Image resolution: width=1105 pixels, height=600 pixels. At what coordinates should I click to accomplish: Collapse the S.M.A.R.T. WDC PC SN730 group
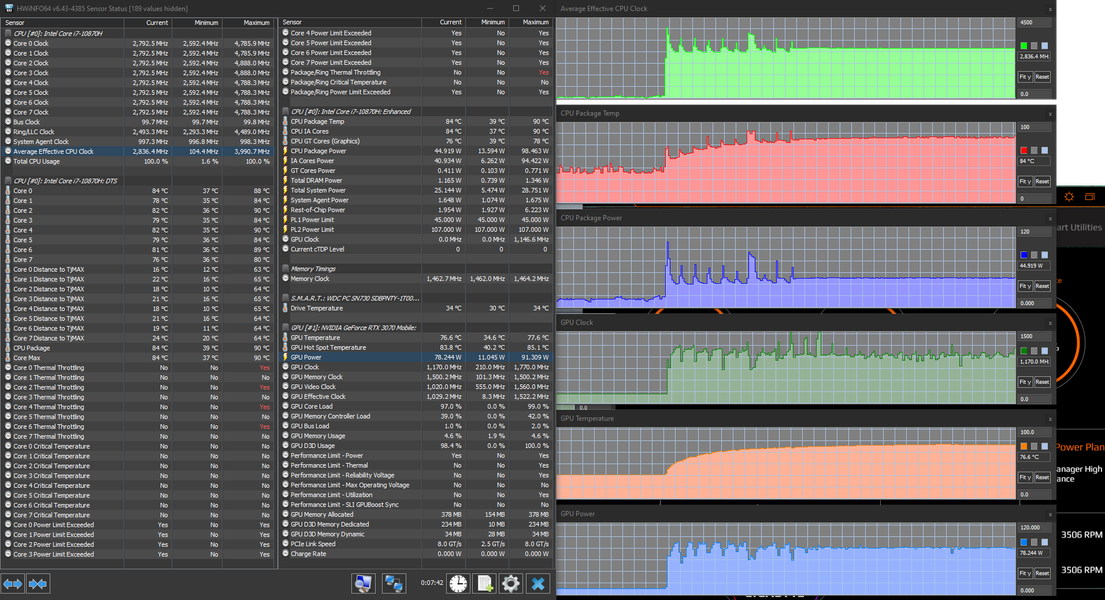tap(285, 298)
